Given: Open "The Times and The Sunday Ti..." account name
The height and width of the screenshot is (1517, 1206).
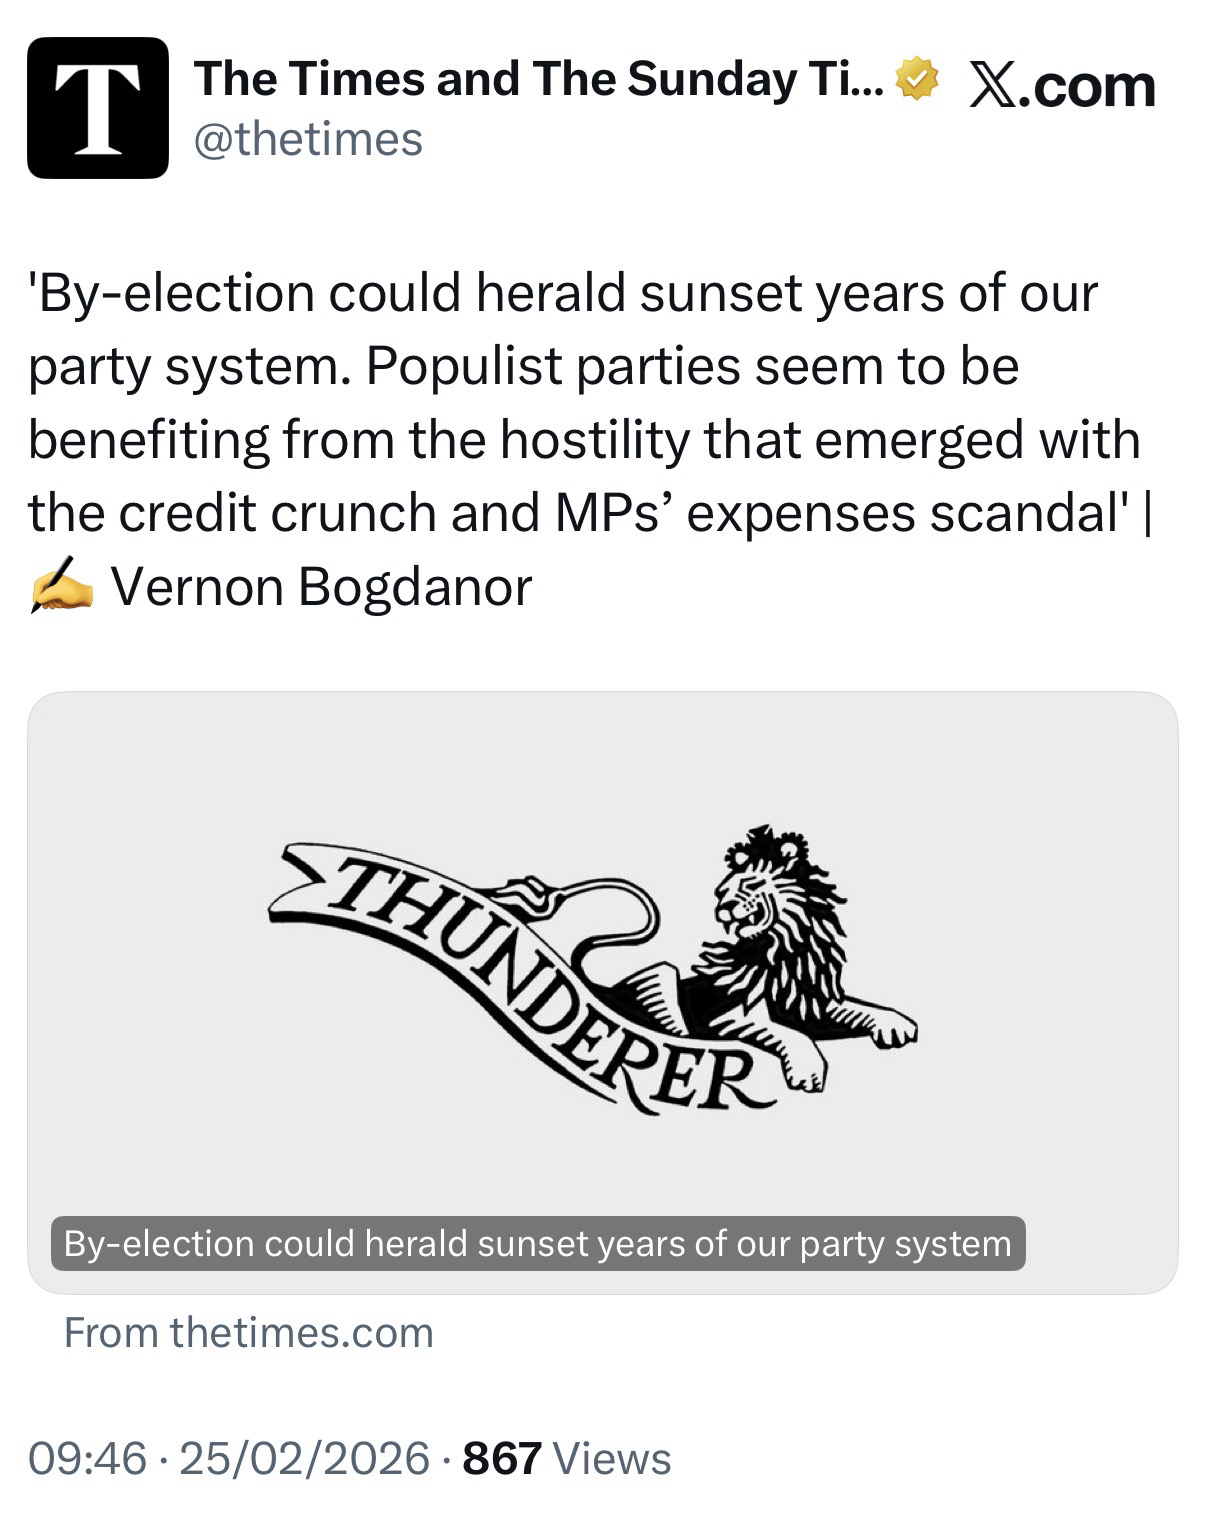Looking at the screenshot, I should click(539, 80).
